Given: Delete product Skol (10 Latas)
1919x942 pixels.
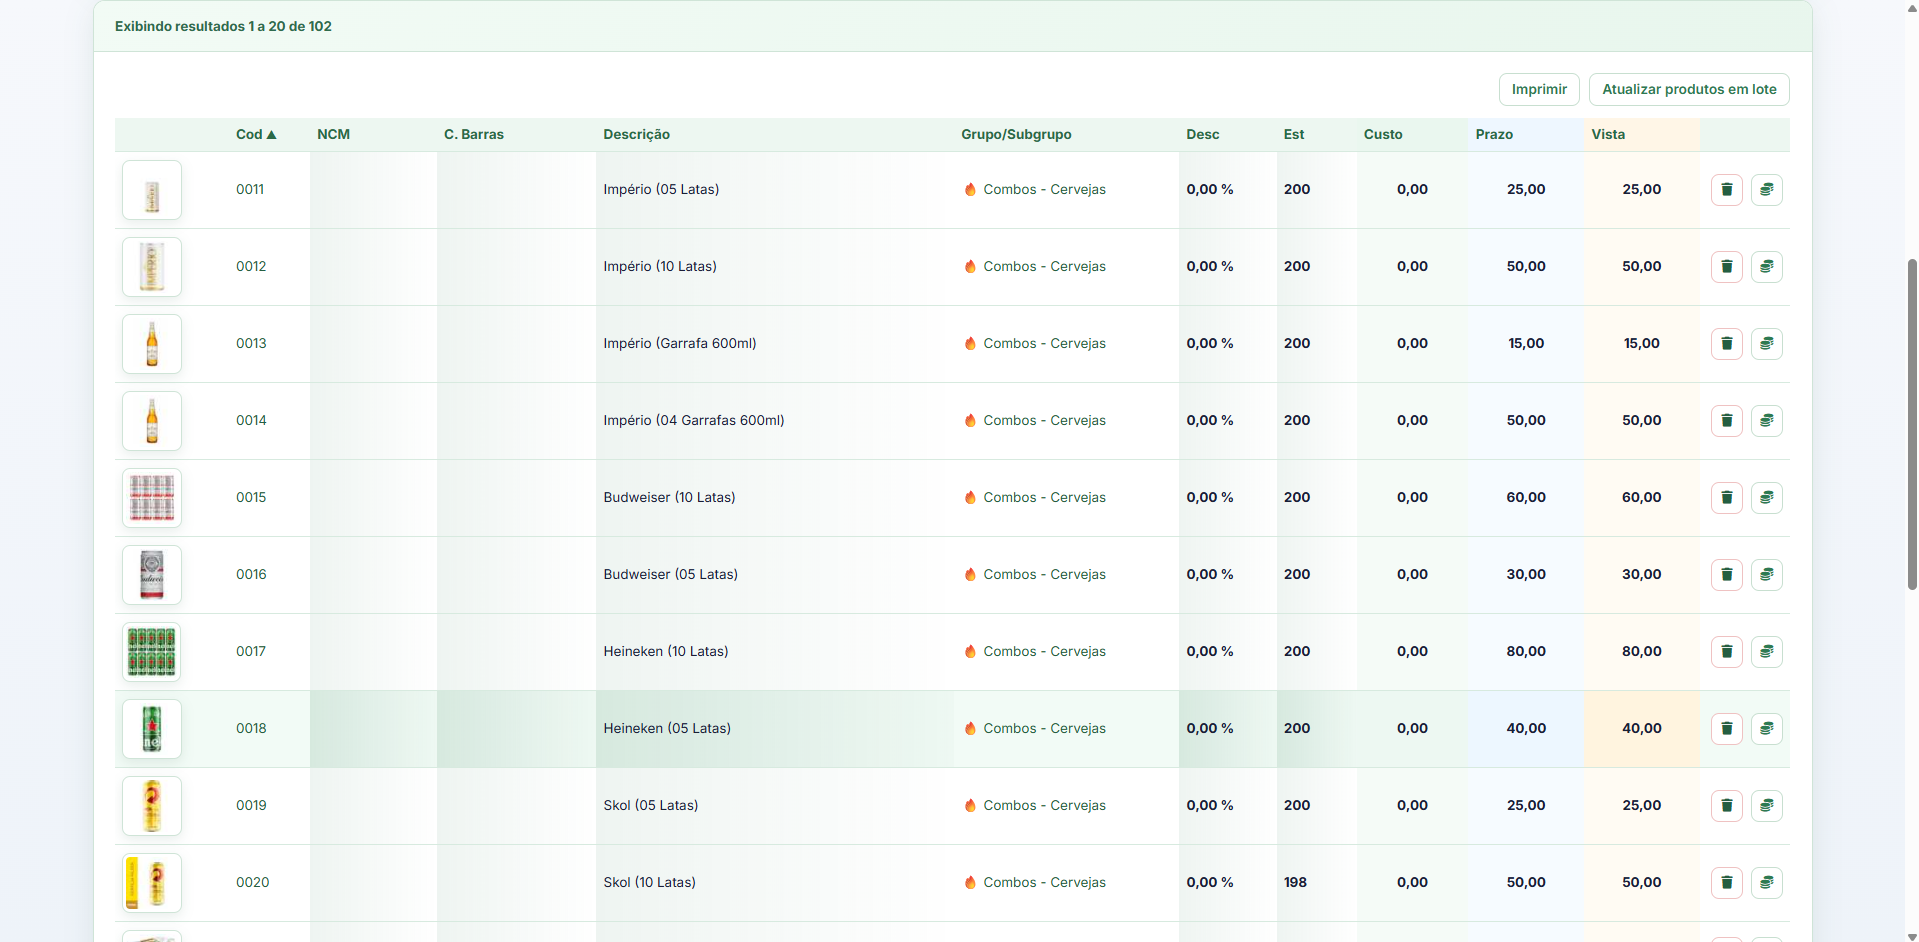Looking at the screenshot, I should tap(1727, 883).
